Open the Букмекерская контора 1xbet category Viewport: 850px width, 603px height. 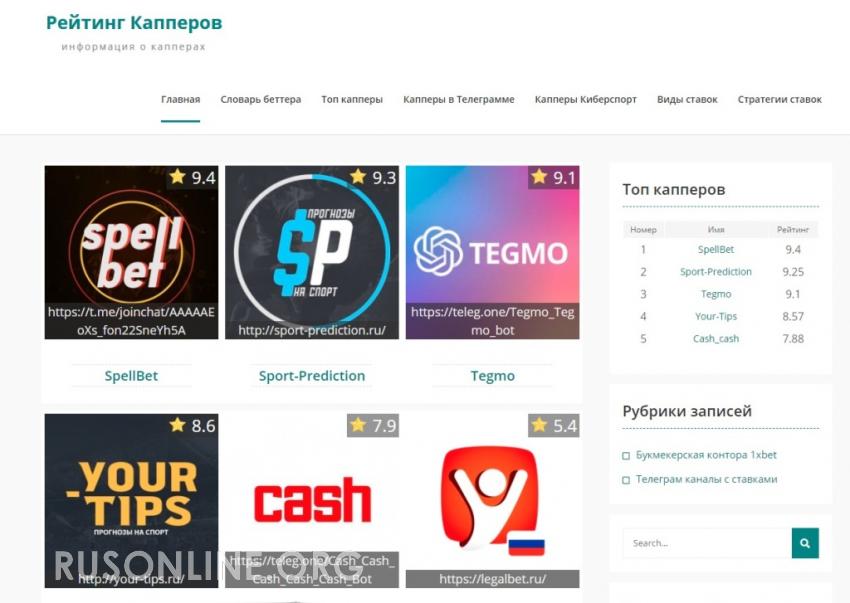[x=706, y=455]
